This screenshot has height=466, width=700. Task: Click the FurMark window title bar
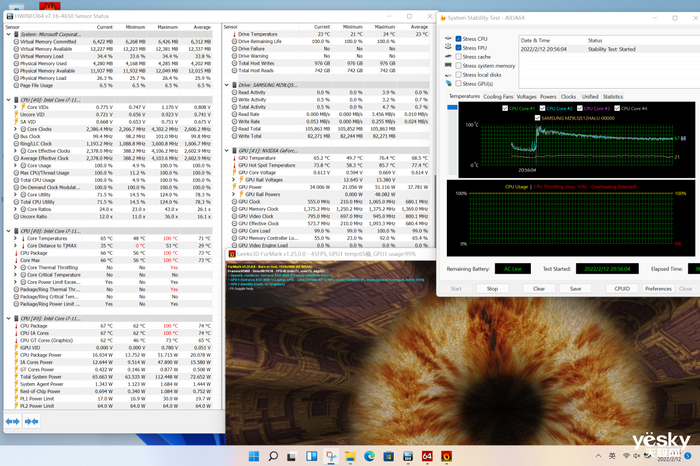(331, 254)
